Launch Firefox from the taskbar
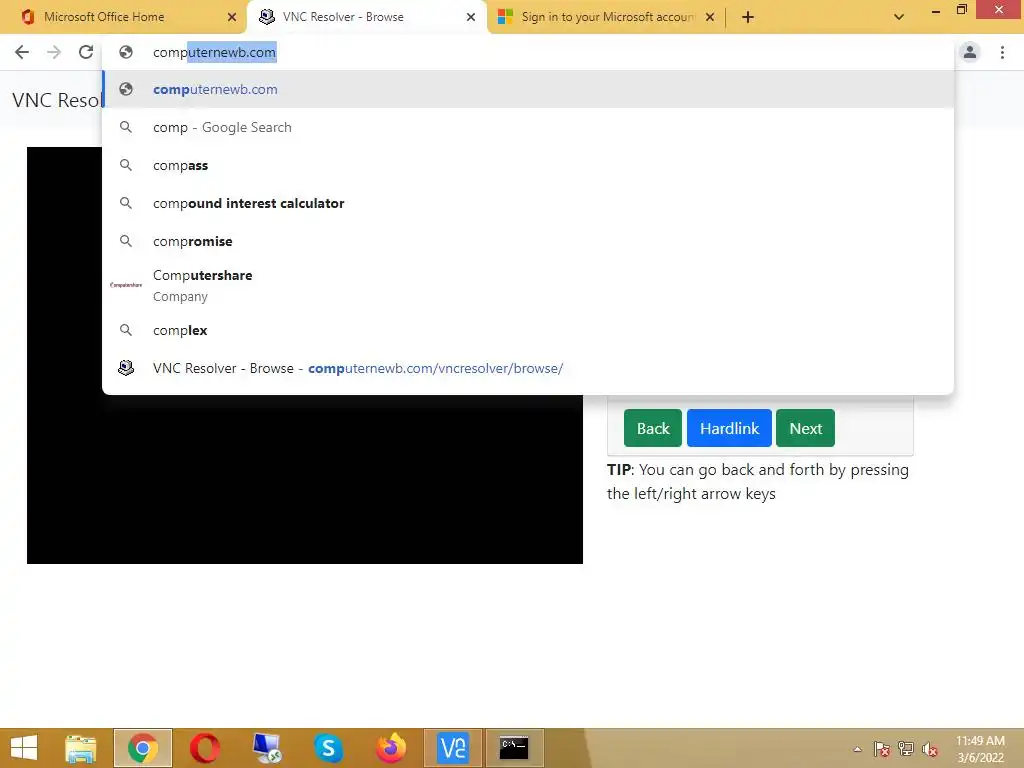This screenshot has height=768, width=1024. [x=391, y=748]
